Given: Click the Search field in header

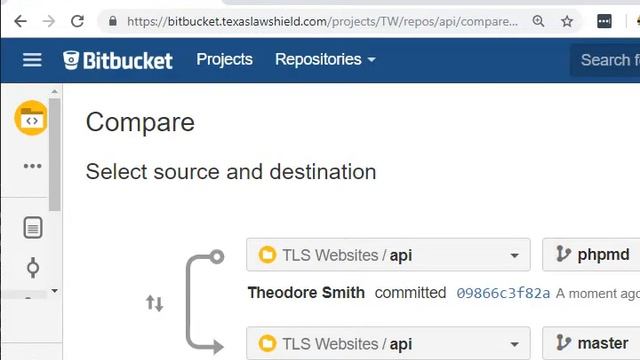Looking at the screenshot, I should coord(605,60).
